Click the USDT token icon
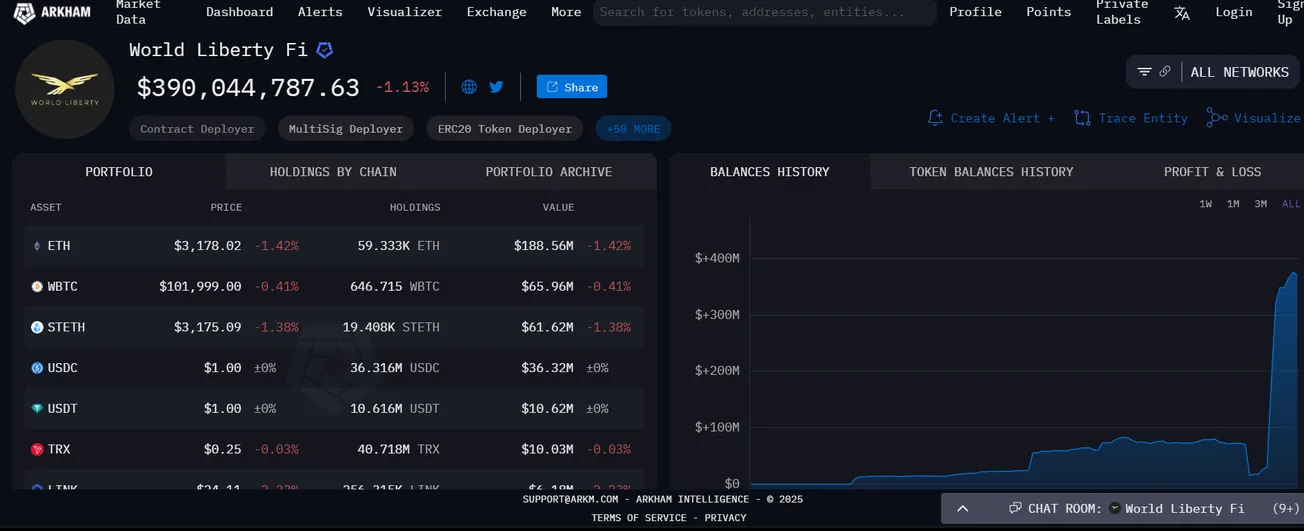Screen dimensions: 1304x531 (x=37, y=409)
